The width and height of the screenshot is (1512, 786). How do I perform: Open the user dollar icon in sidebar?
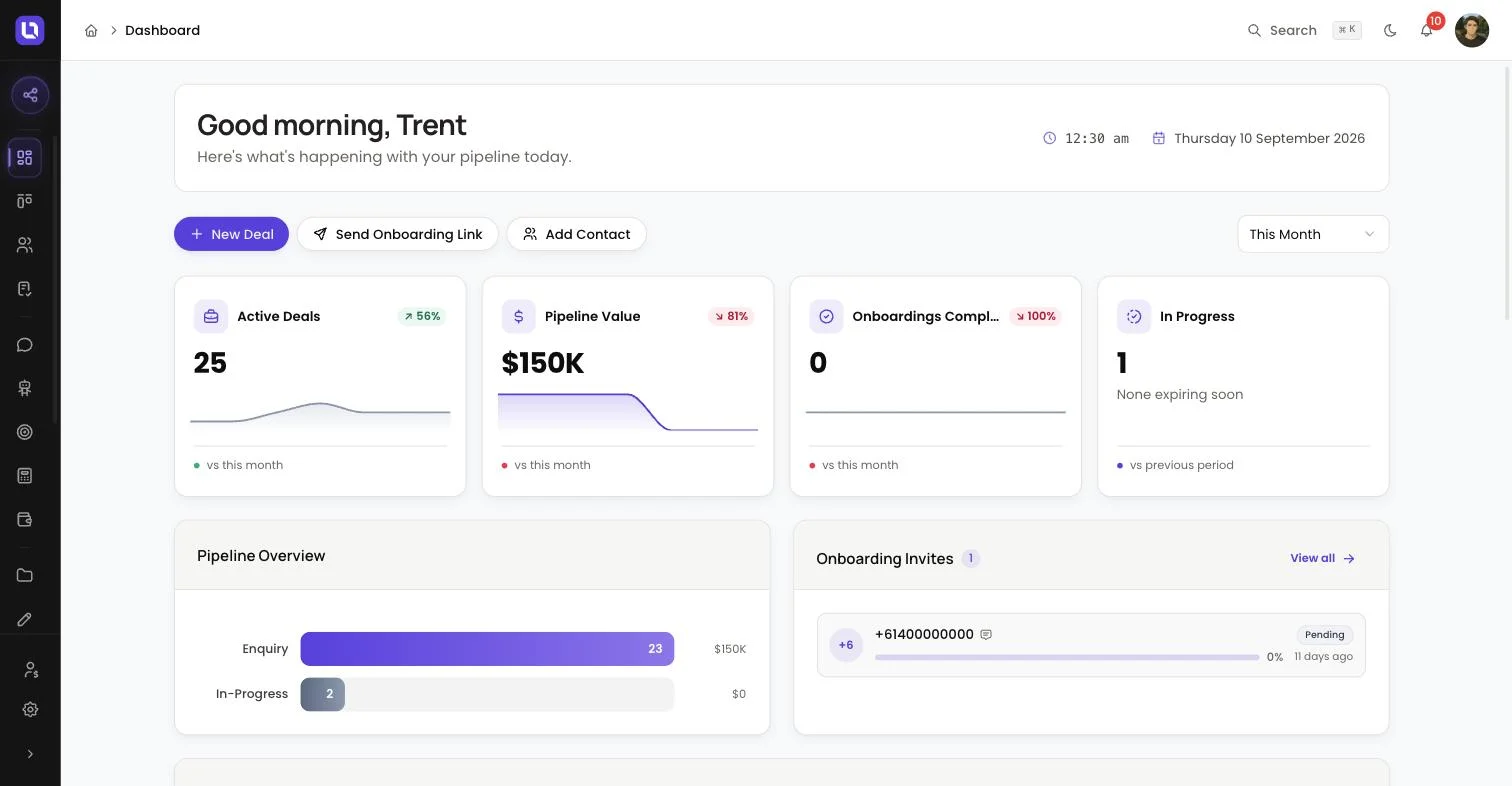click(x=30, y=669)
